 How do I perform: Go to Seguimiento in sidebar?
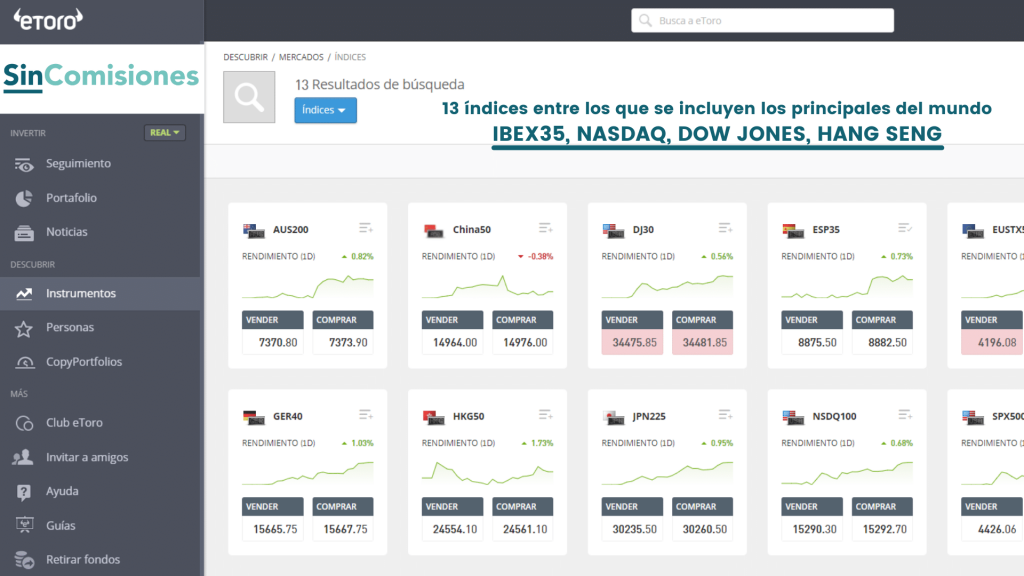coord(78,163)
